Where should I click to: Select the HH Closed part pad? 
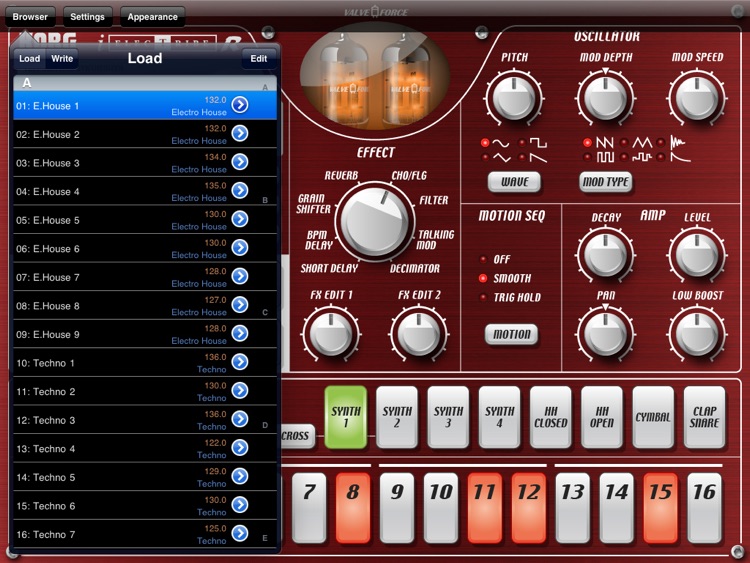[x=550, y=416]
